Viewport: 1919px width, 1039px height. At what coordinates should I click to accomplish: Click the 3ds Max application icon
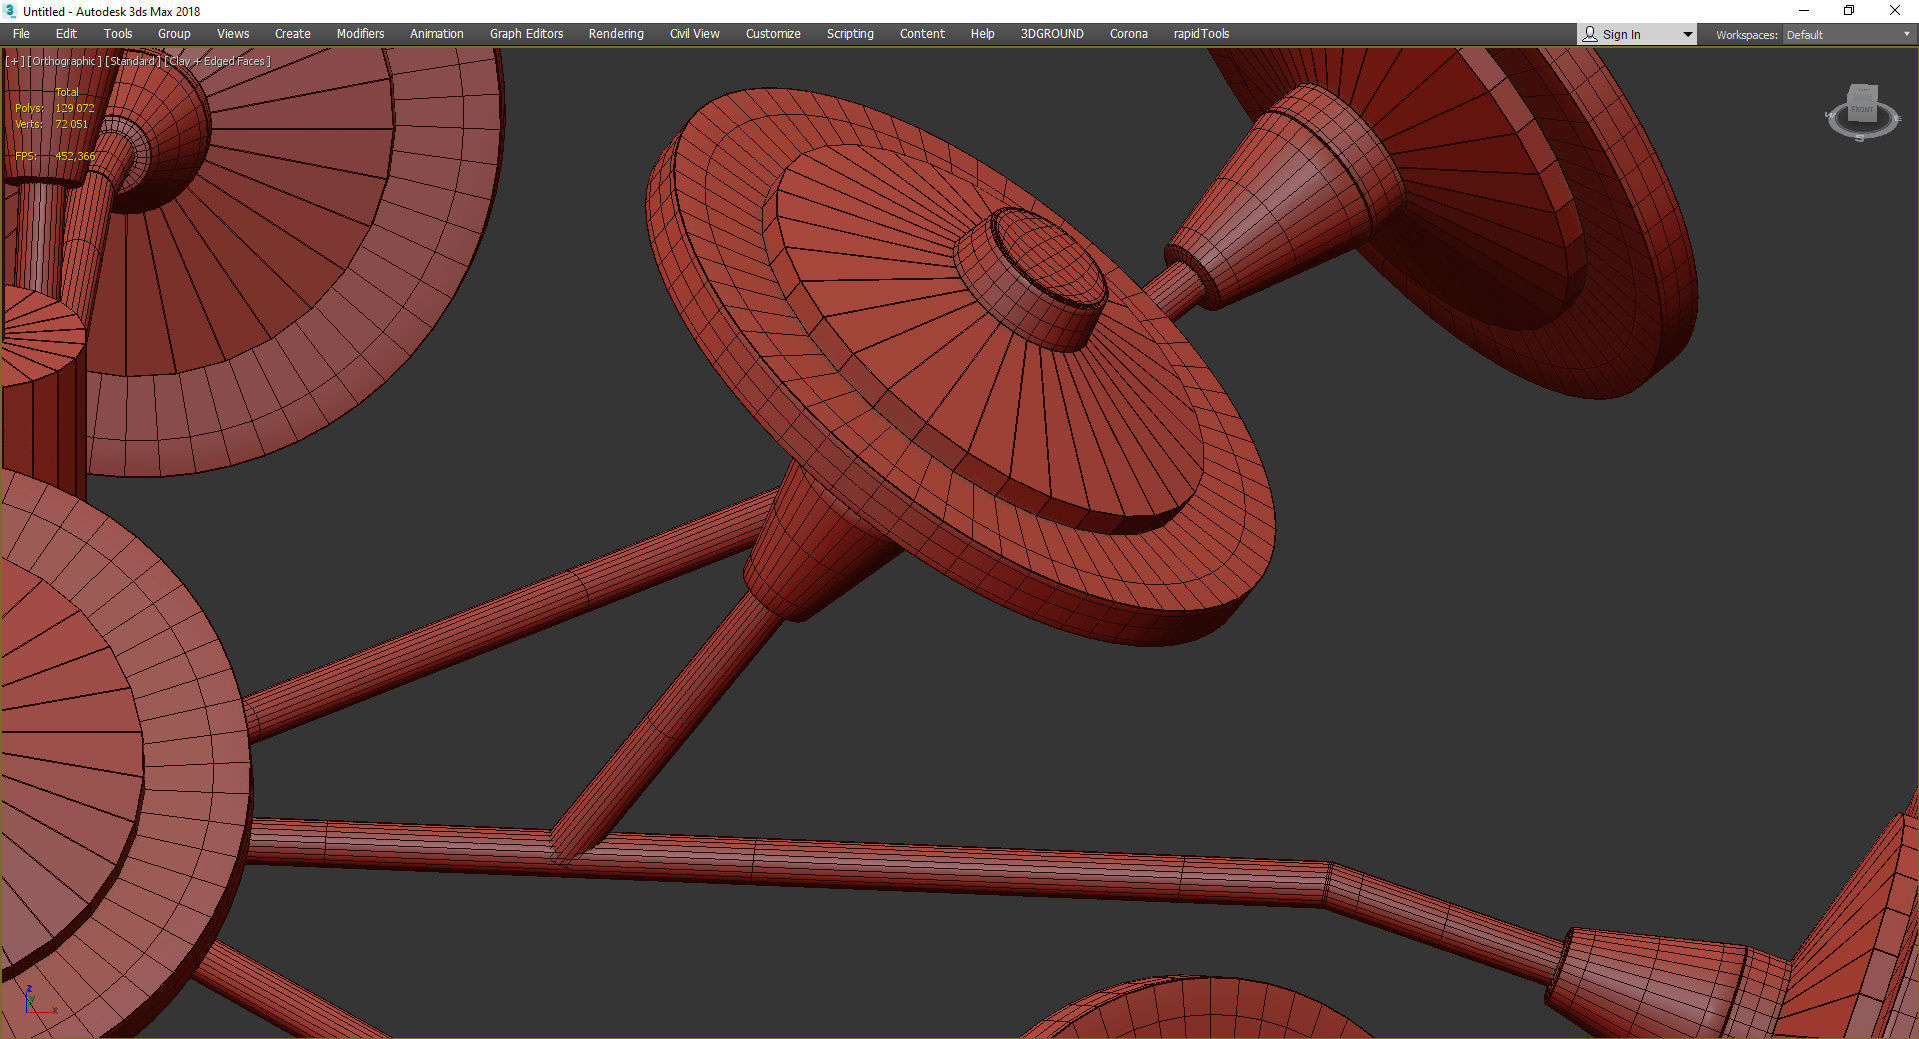[x=10, y=11]
